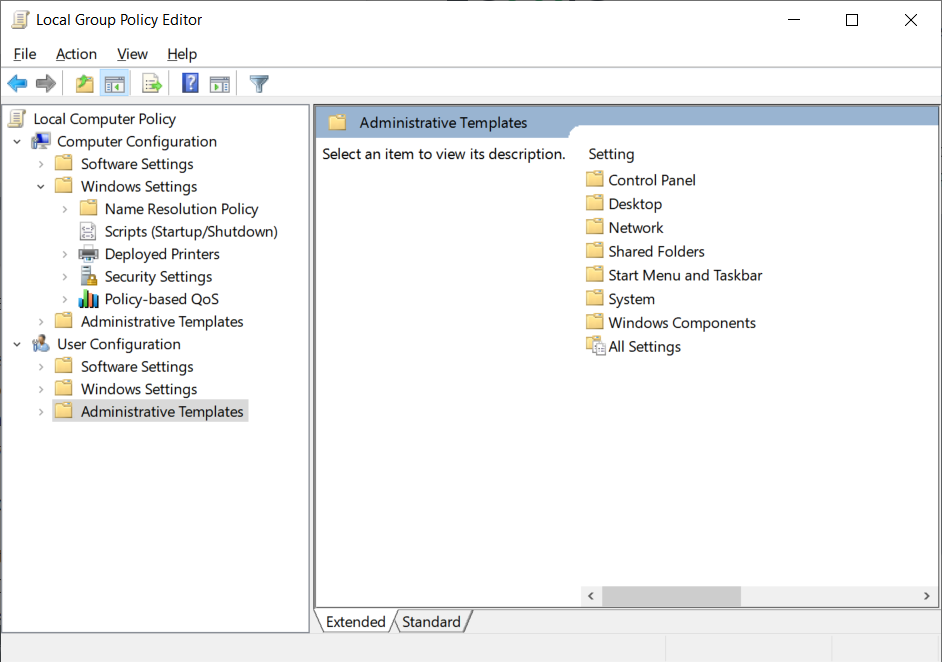Expand Administrative Templates under Computer Configuration
This screenshot has width=942, height=662.
pos(41,322)
